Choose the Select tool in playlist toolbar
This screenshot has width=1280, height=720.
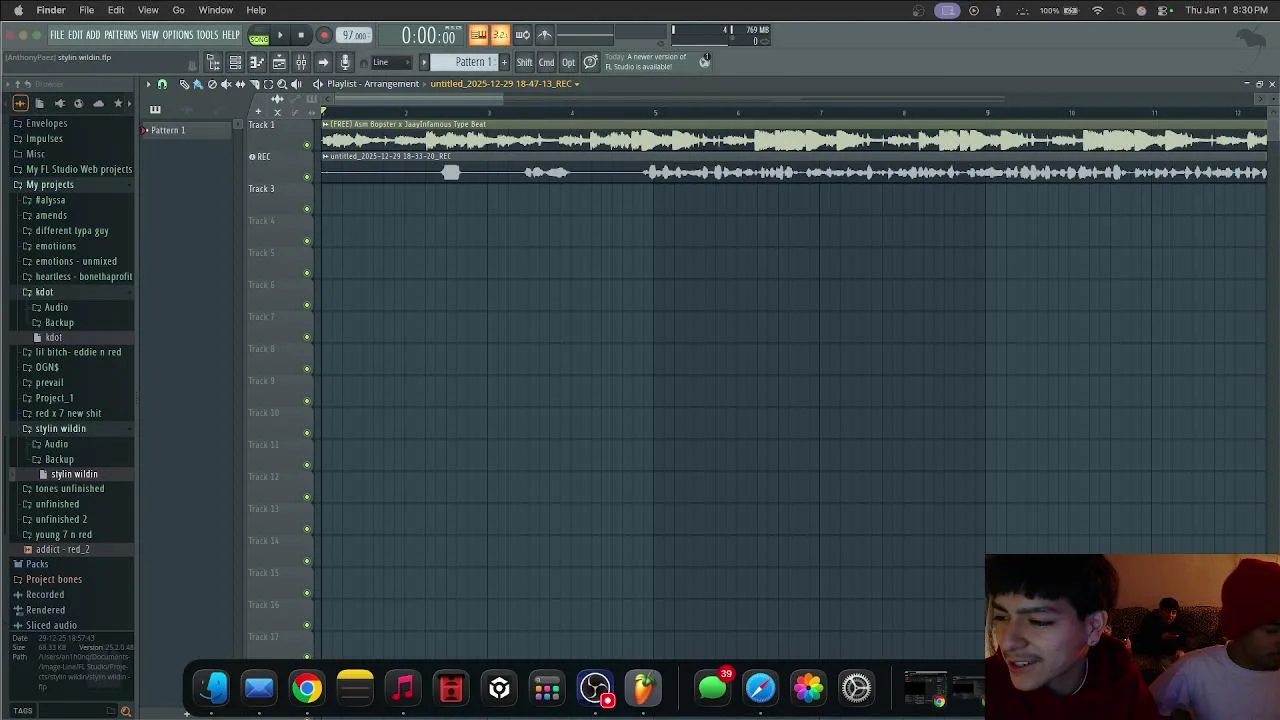[x=268, y=84]
